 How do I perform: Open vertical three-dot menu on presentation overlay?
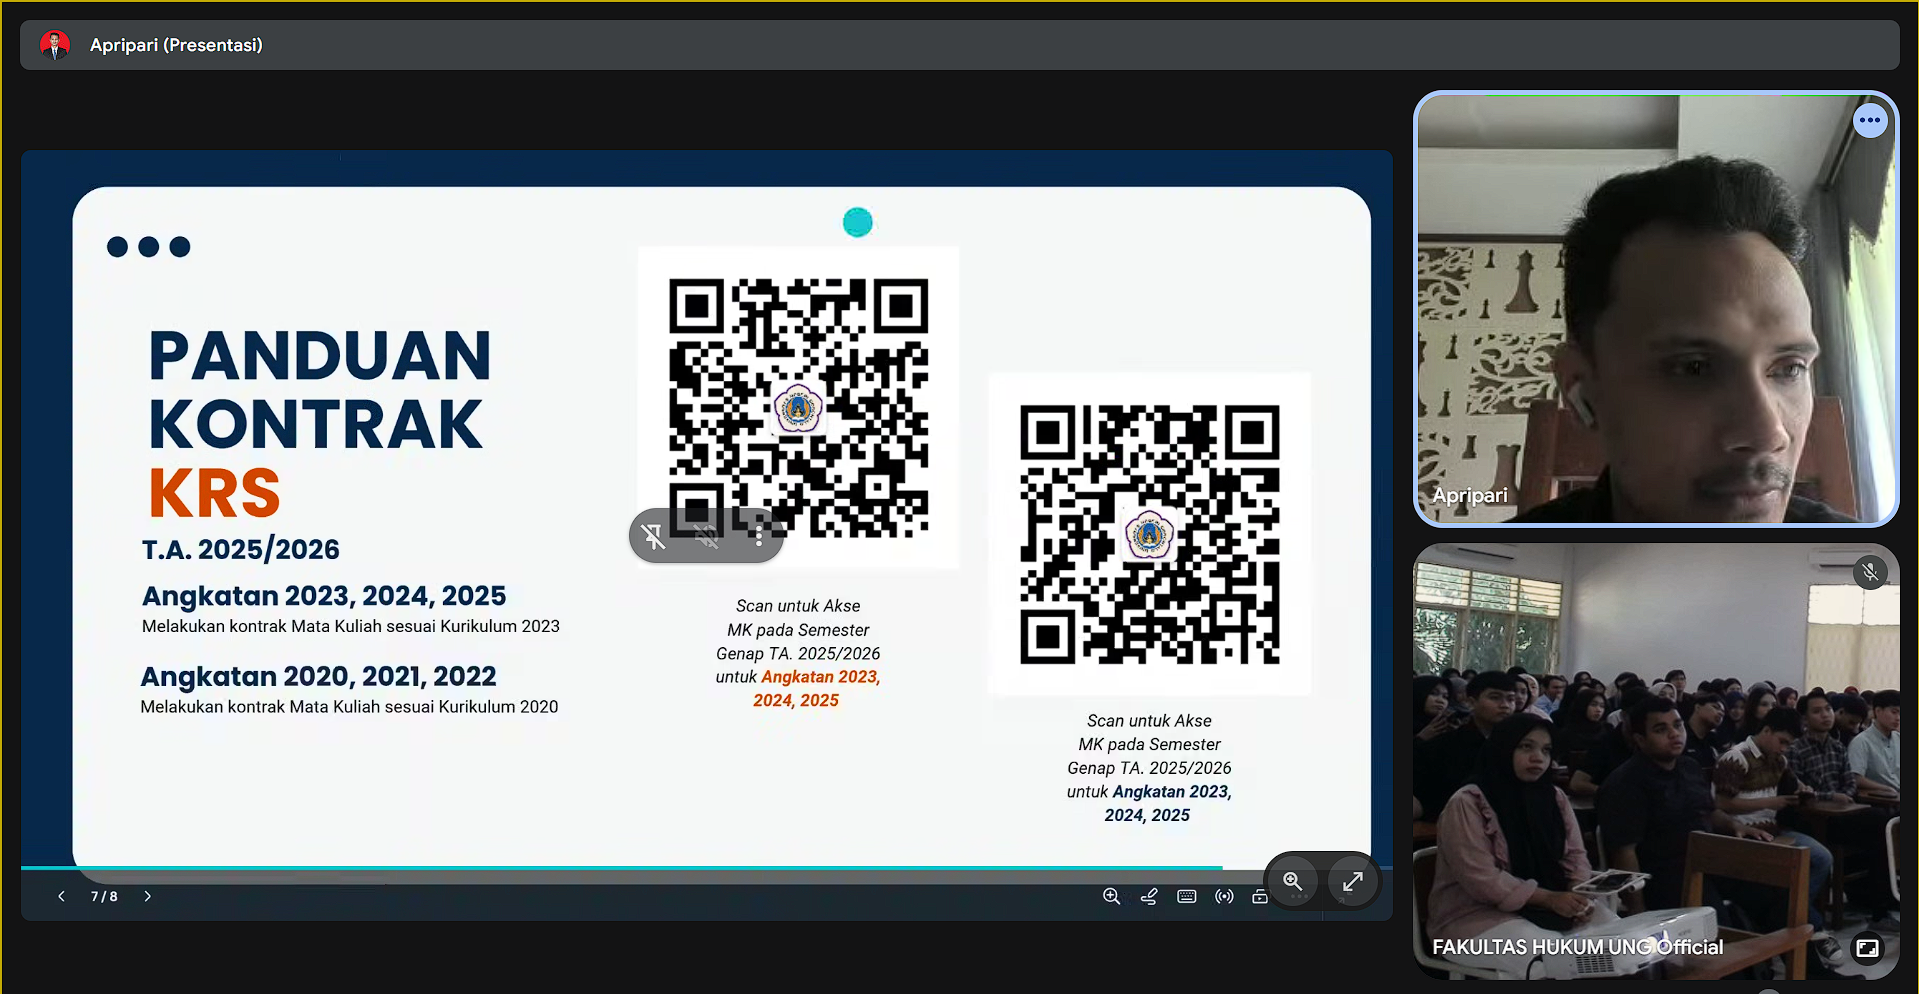coord(759,537)
